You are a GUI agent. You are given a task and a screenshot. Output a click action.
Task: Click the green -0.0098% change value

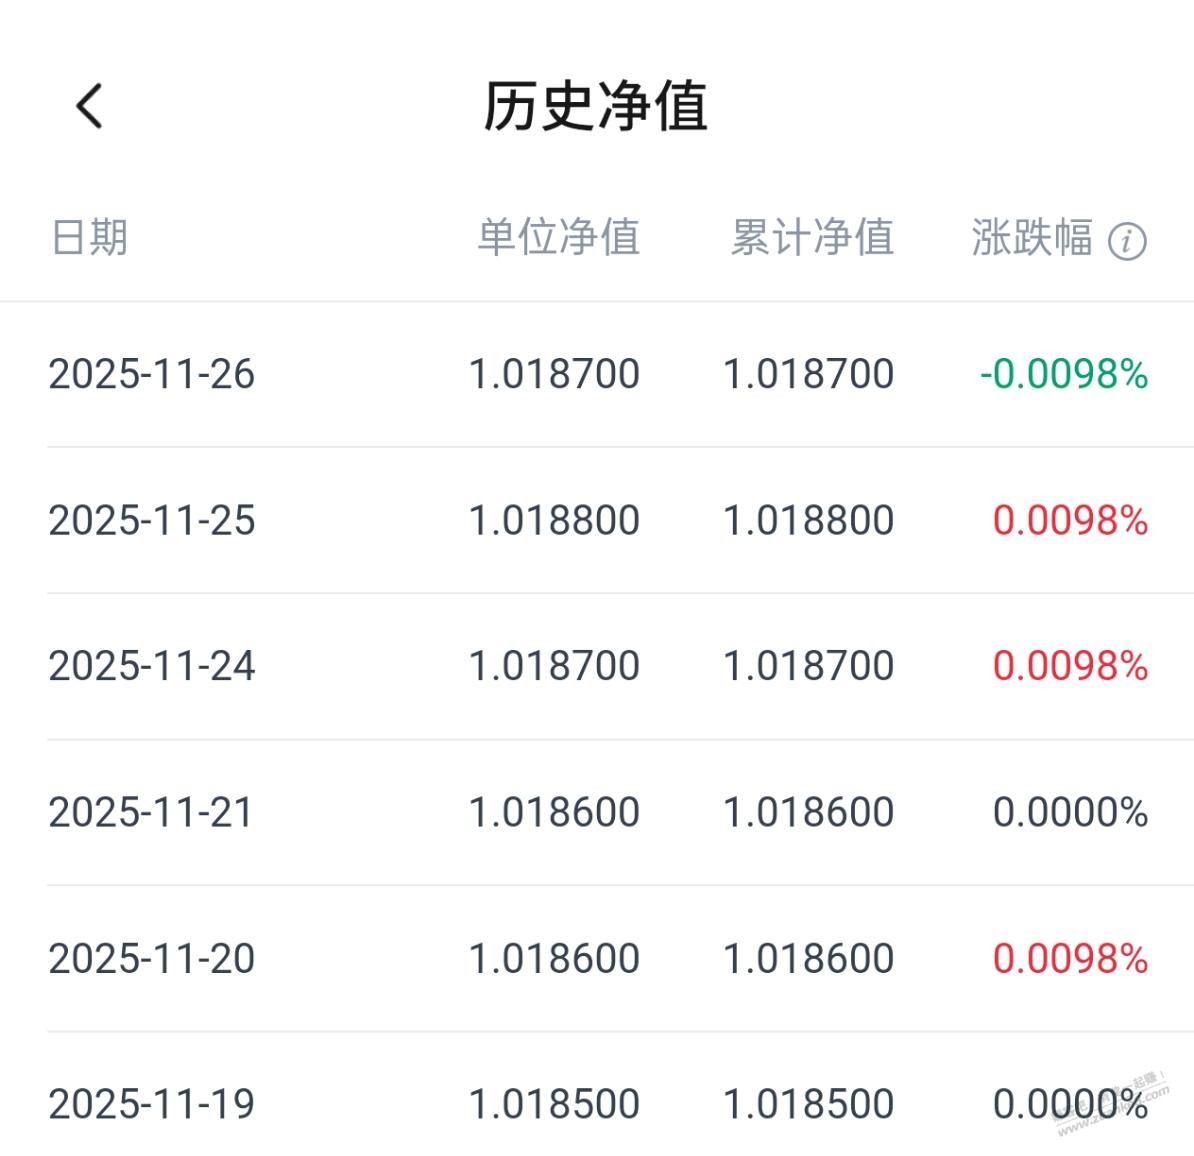1064,374
